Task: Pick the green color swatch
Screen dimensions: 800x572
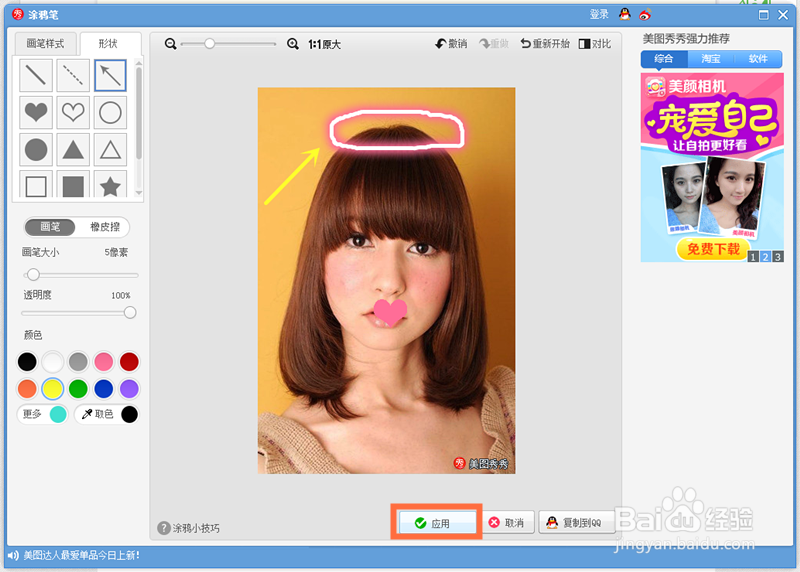Action: tap(78, 388)
